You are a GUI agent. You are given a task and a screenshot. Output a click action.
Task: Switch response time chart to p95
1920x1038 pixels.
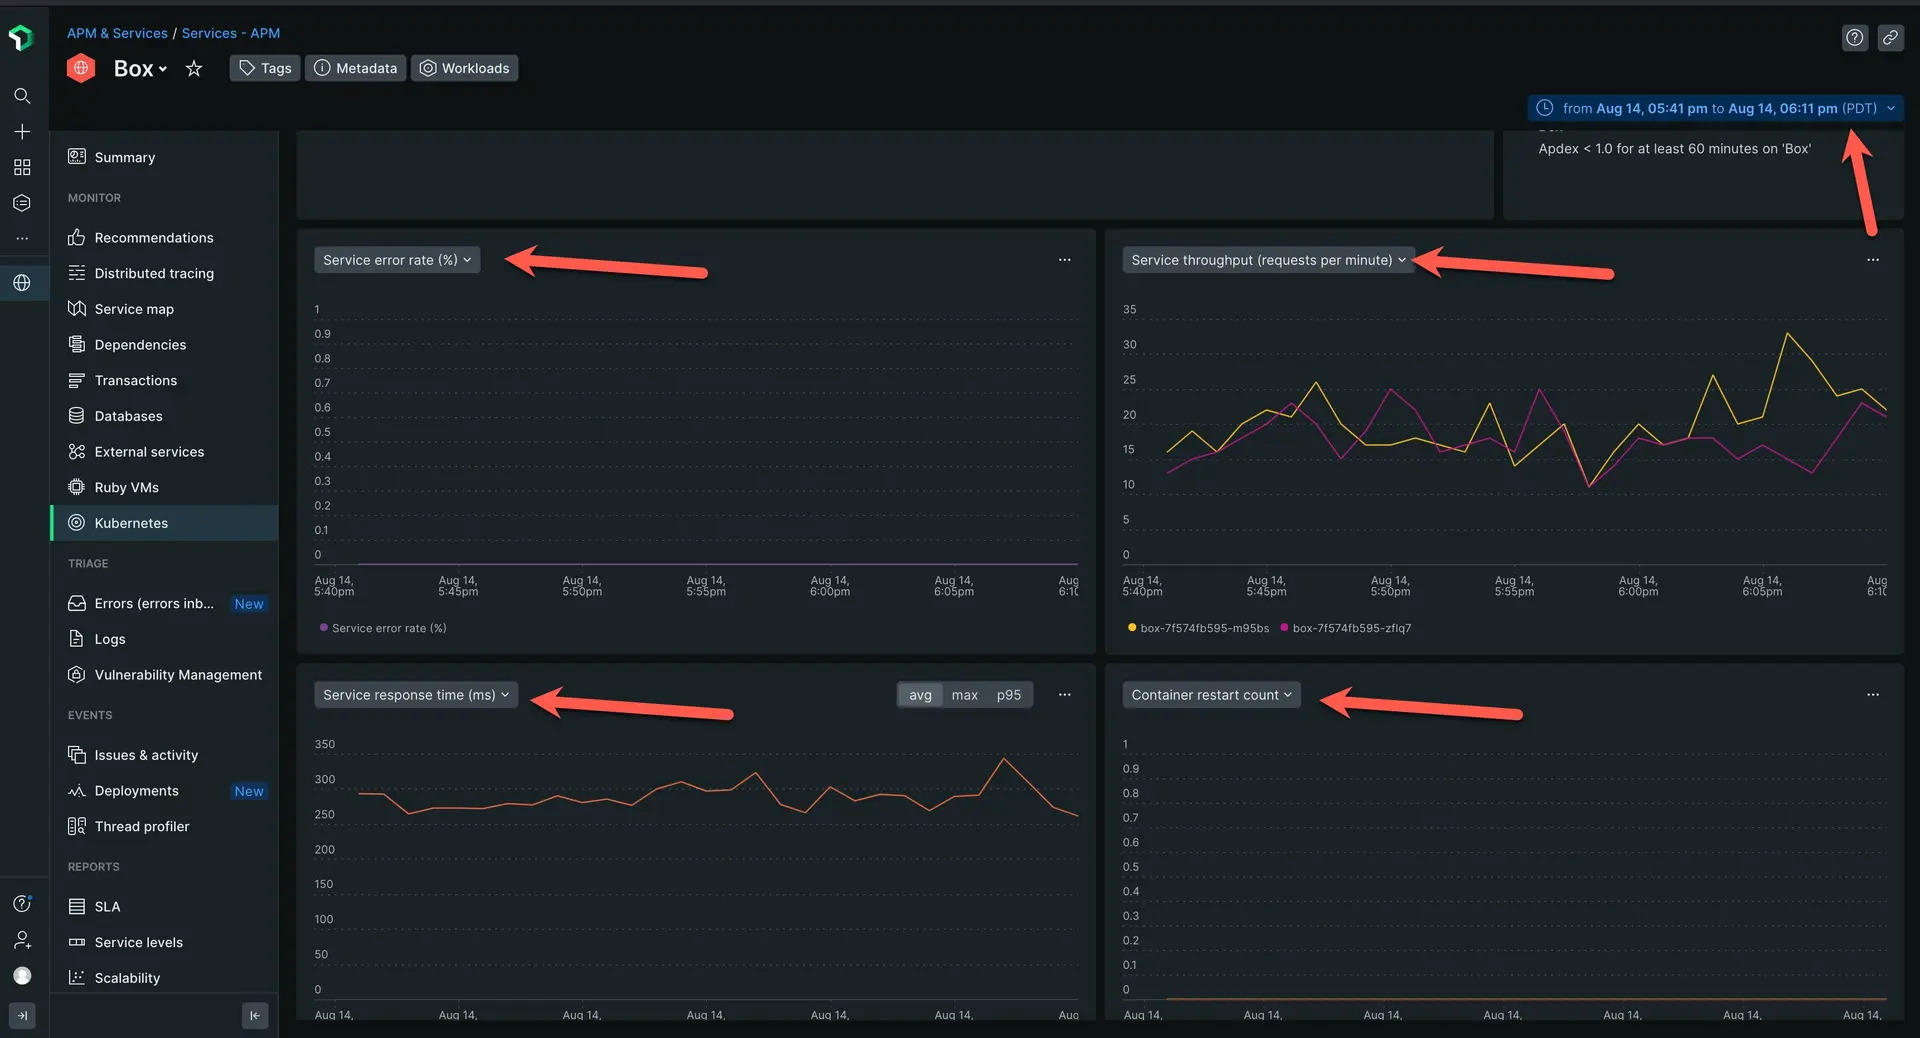click(1008, 695)
